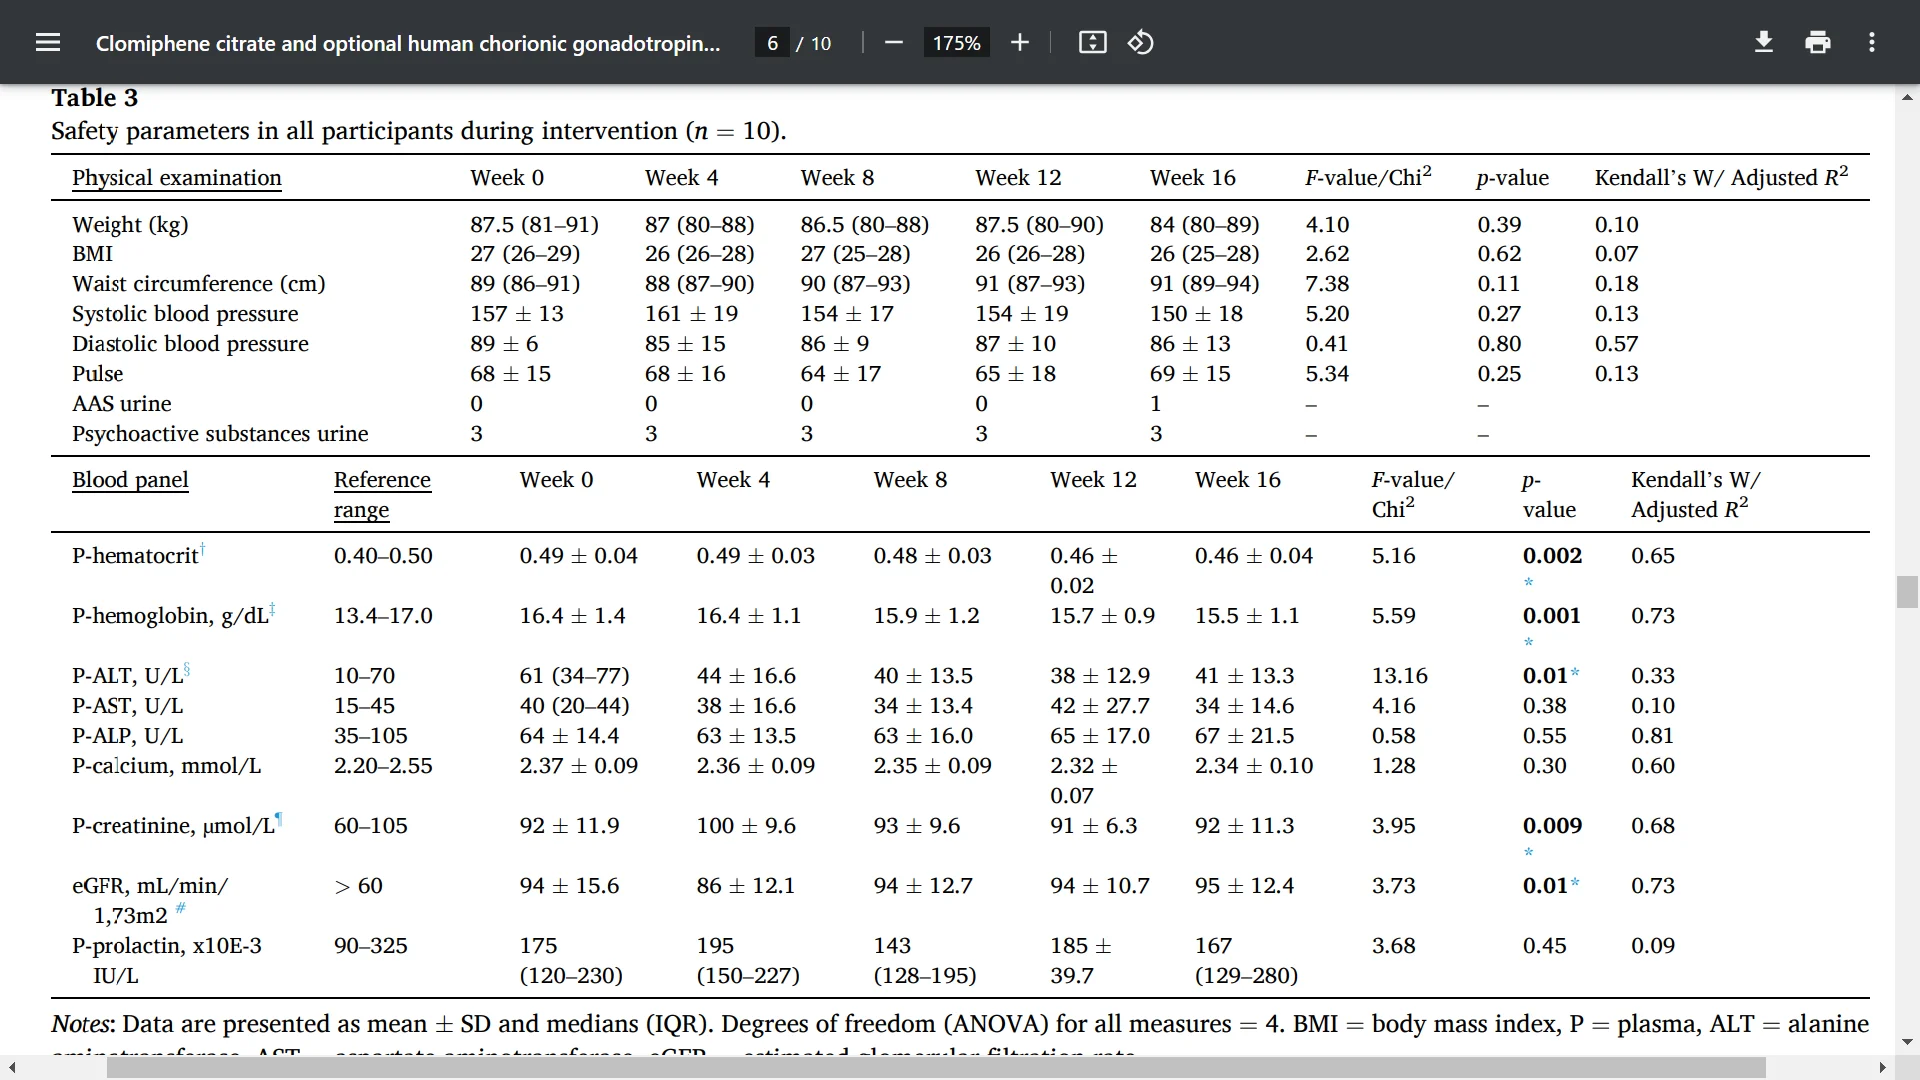Click bold p-value '0.009'
1920x1080 pixels.
1553,826
